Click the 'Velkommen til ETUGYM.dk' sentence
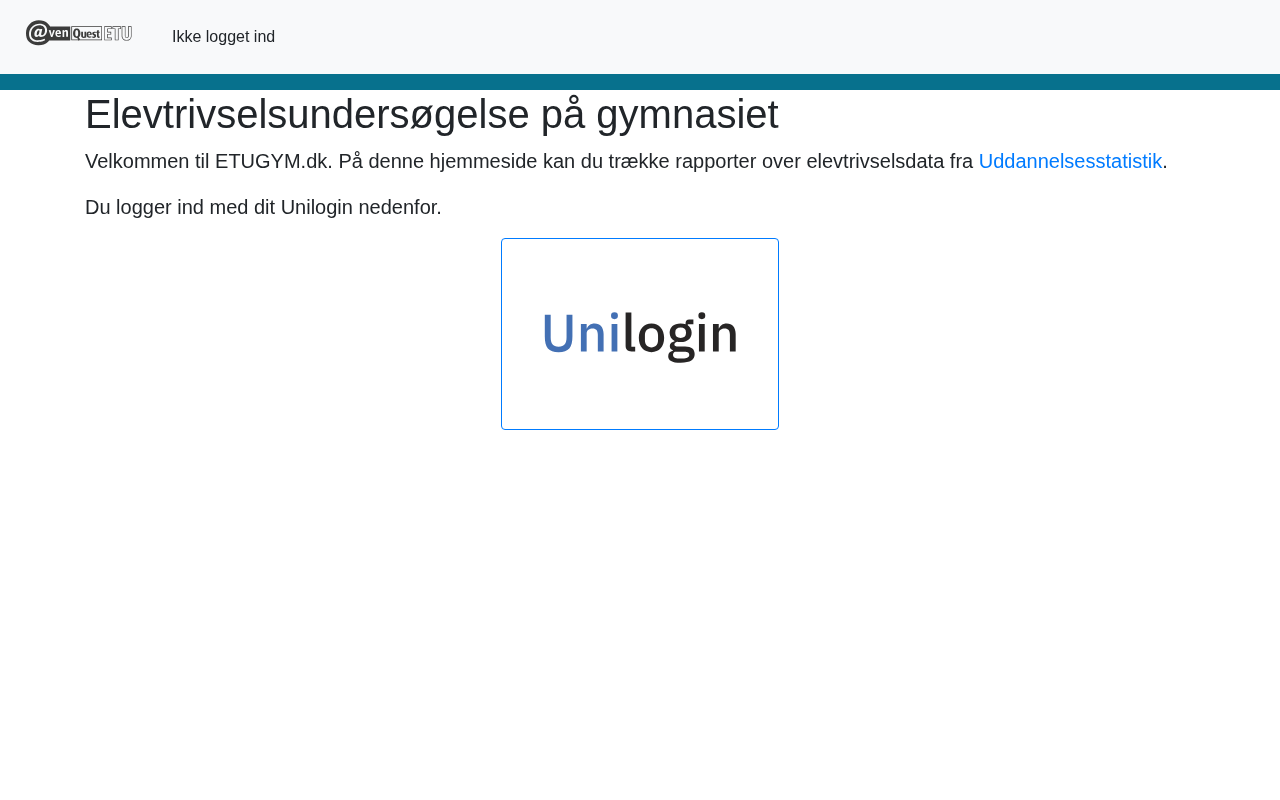Viewport: 1280px width, 800px height. pos(209,161)
